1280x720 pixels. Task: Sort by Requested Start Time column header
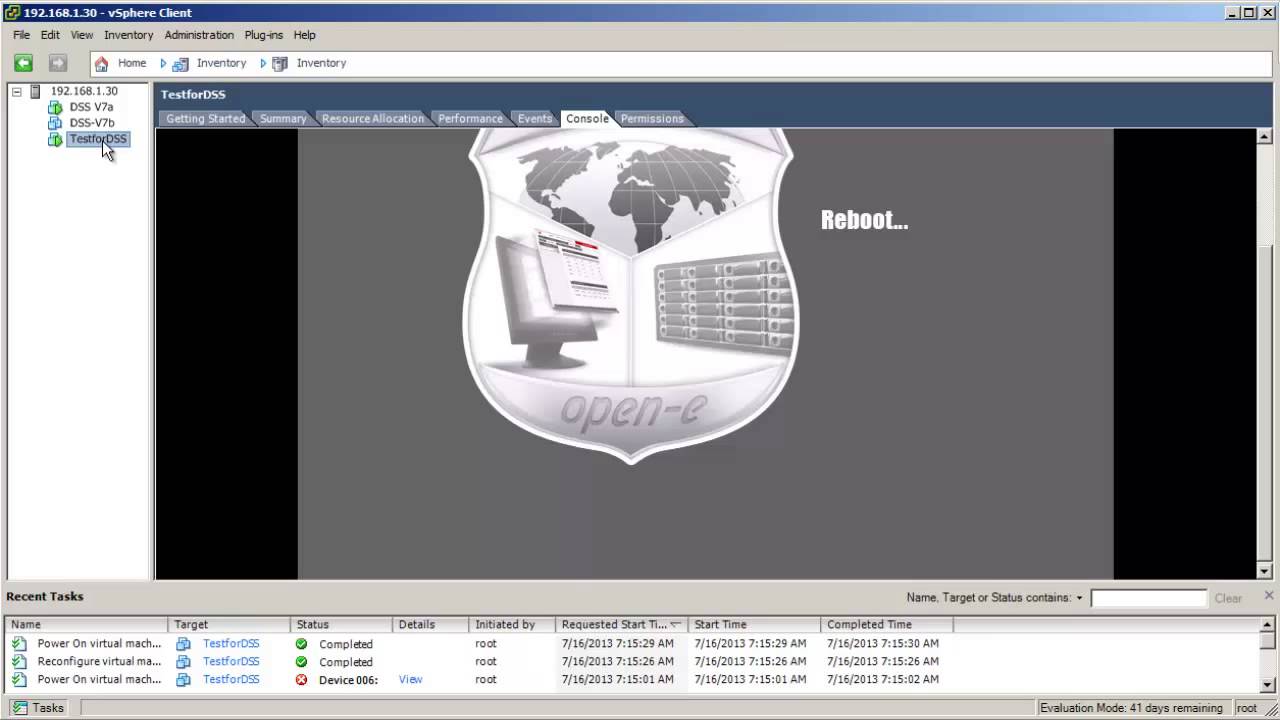point(621,624)
